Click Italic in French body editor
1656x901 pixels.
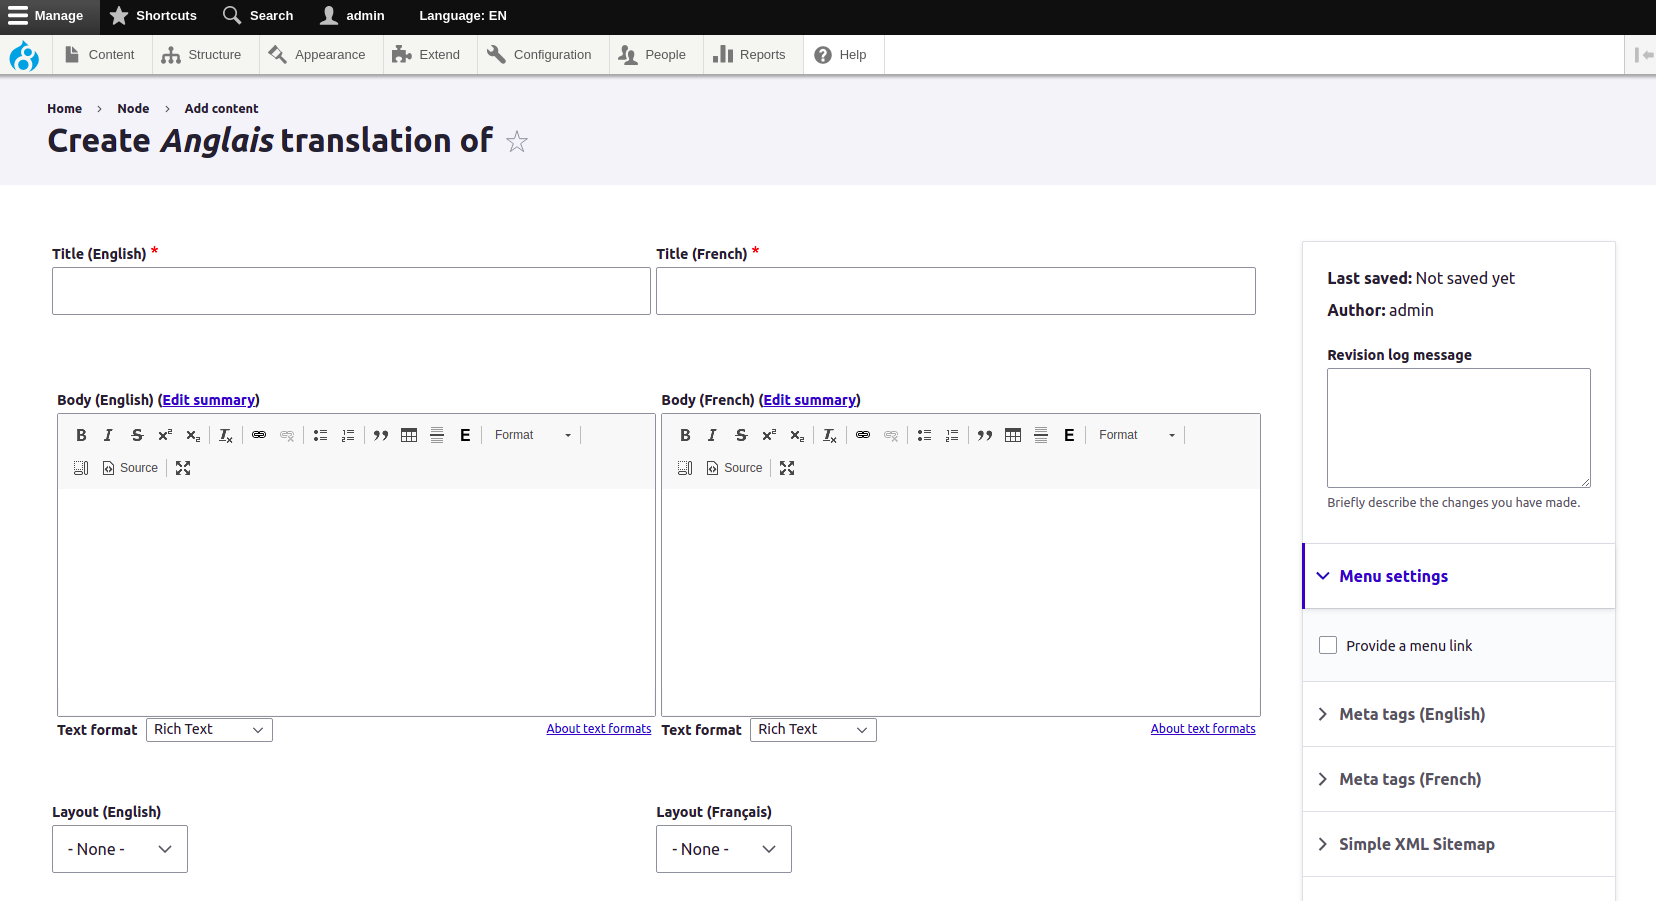[712, 435]
